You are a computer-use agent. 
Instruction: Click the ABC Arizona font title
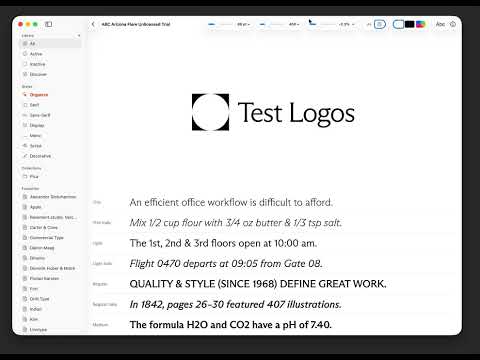(136, 24)
